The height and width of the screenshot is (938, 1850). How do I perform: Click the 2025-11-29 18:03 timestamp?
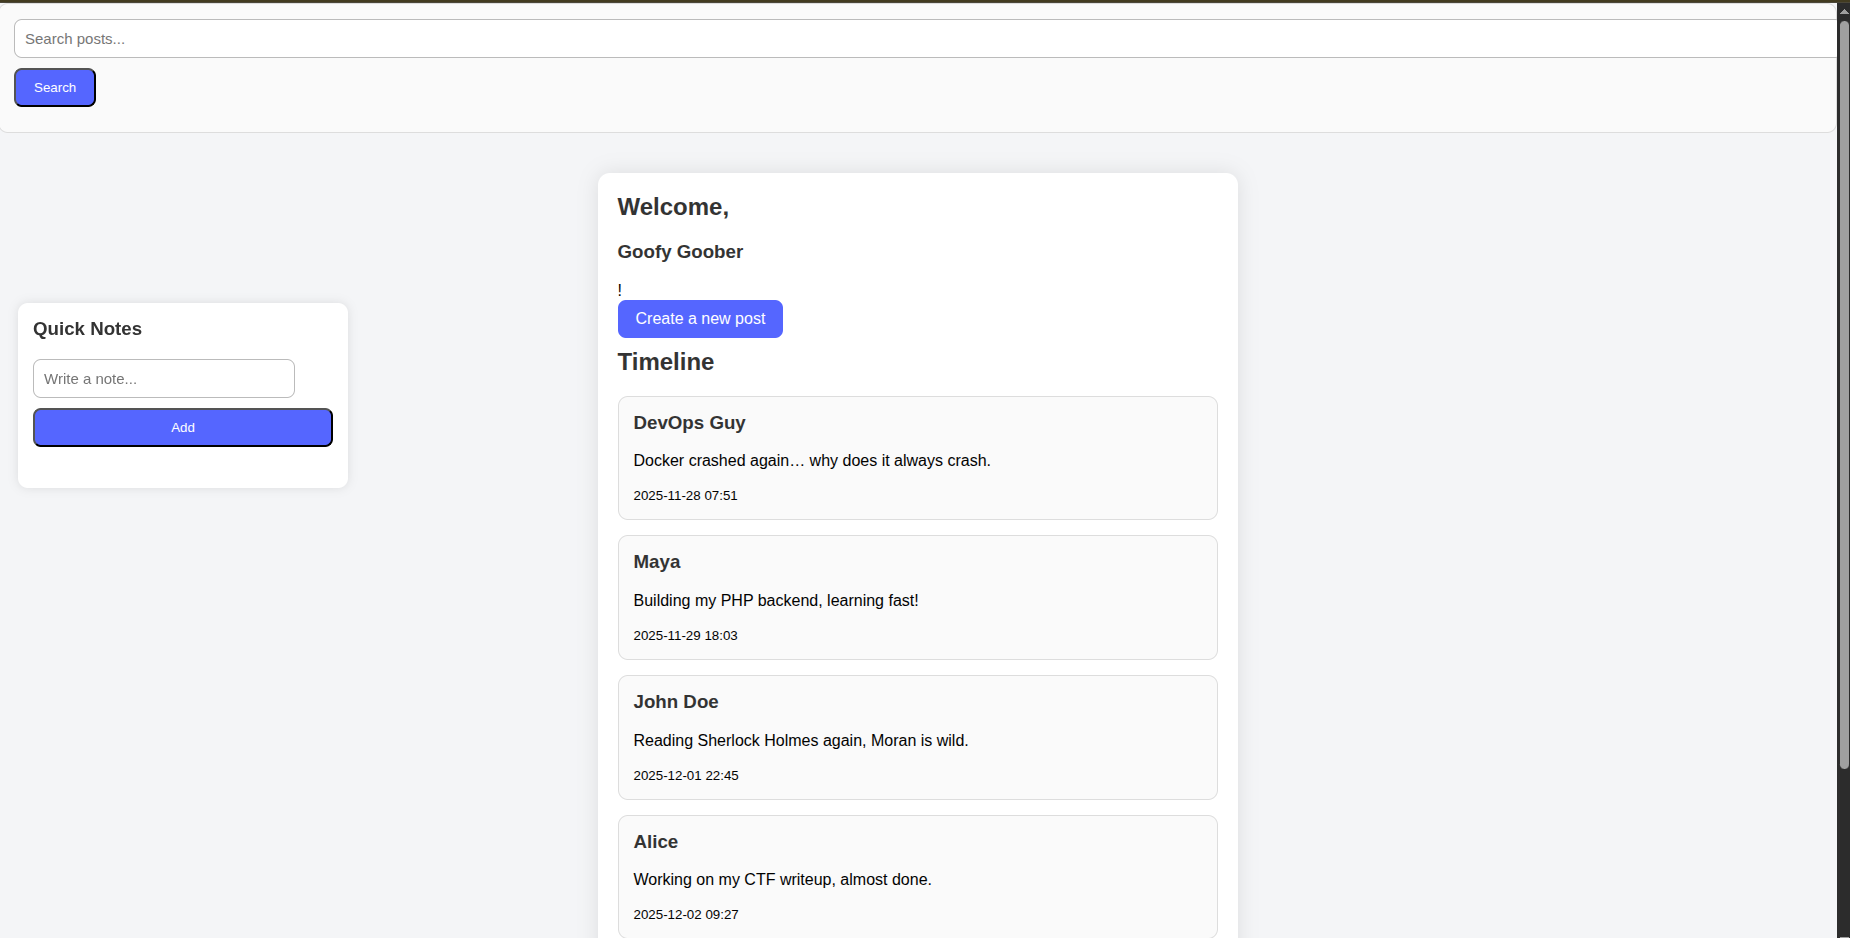pyautogui.click(x=685, y=636)
